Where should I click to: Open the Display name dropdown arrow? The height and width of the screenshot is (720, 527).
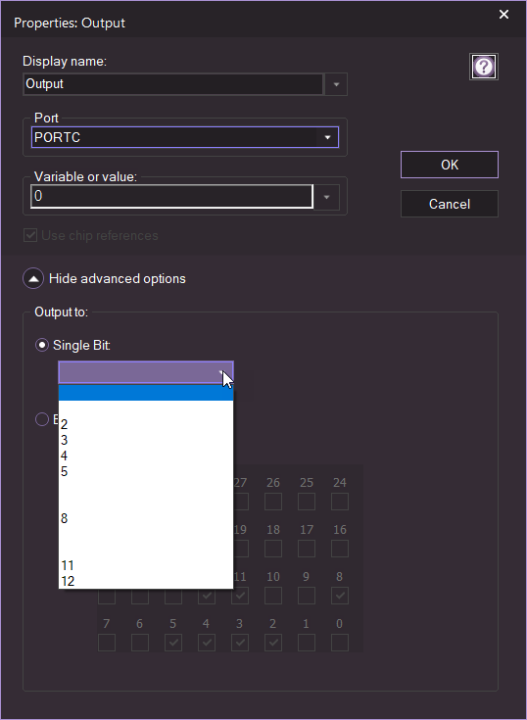336,84
